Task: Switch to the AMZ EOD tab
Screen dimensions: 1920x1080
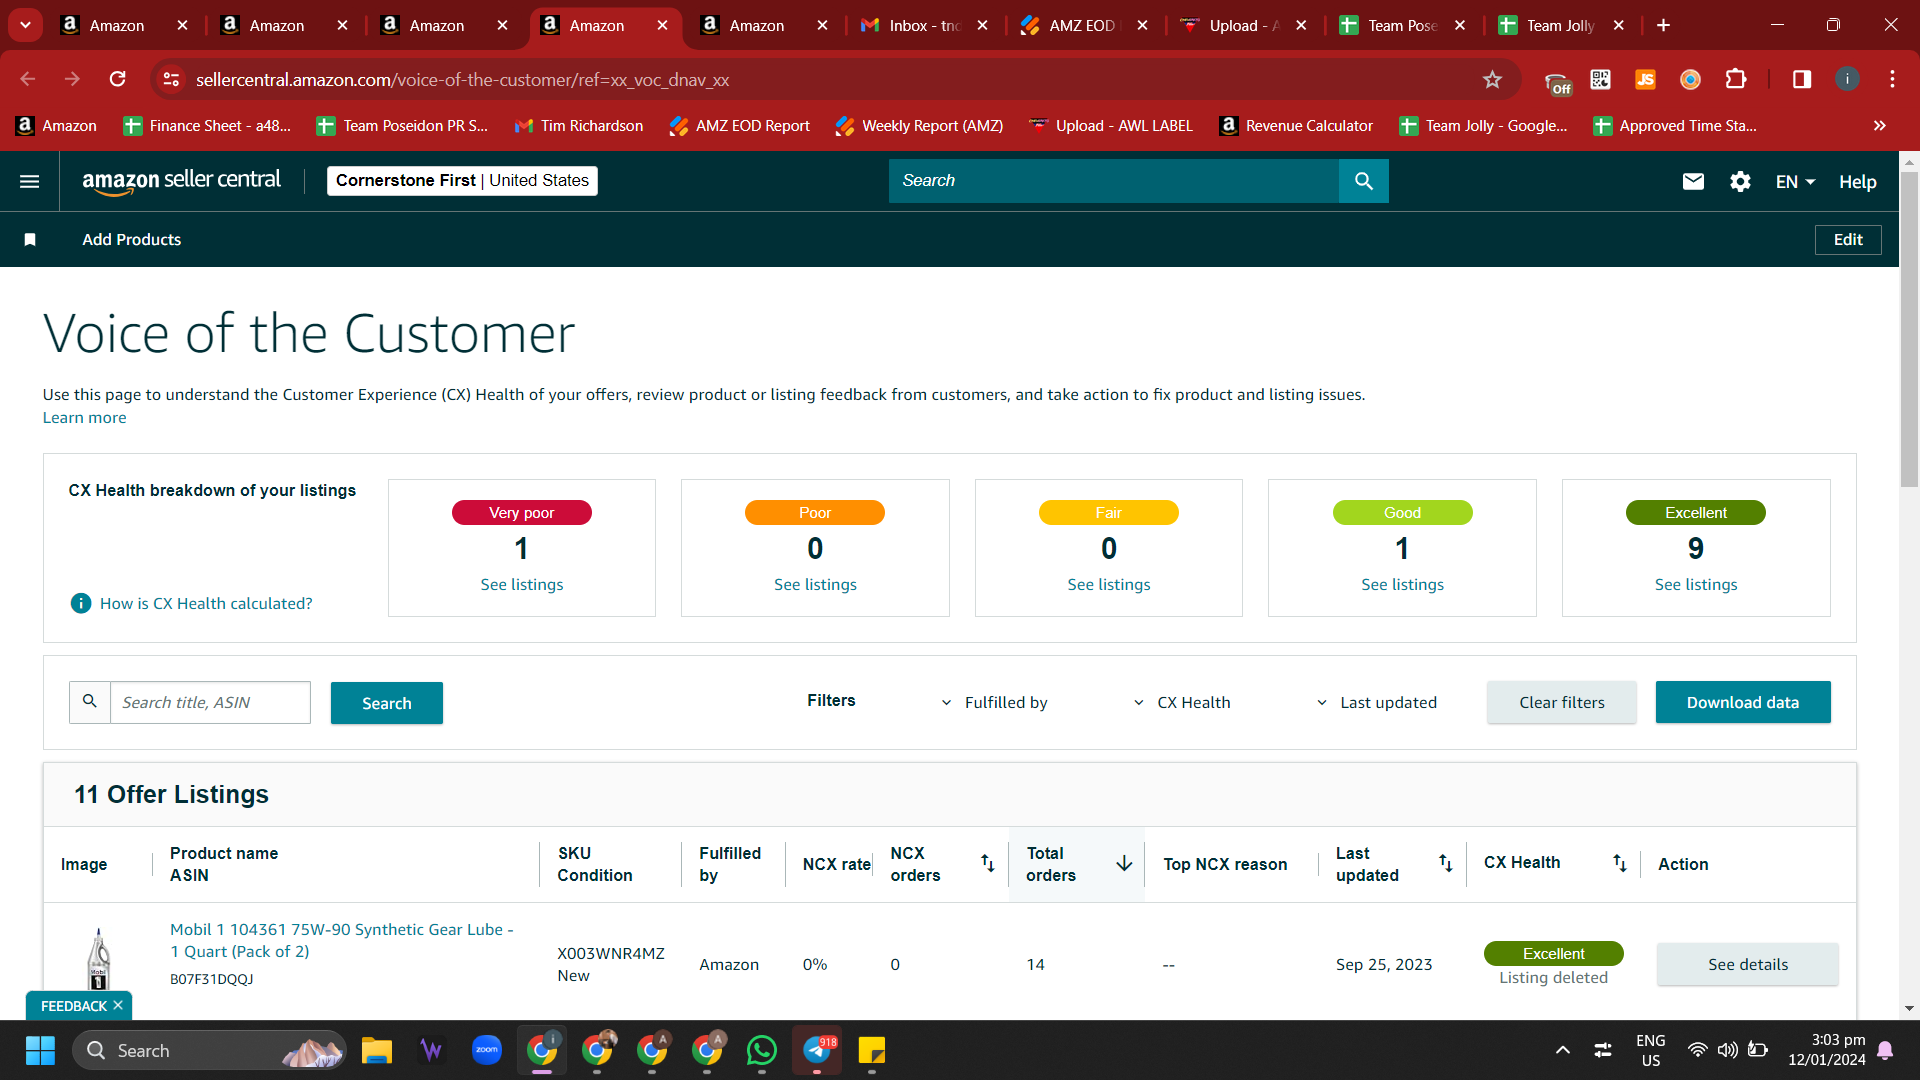Action: pos(1084,25)
